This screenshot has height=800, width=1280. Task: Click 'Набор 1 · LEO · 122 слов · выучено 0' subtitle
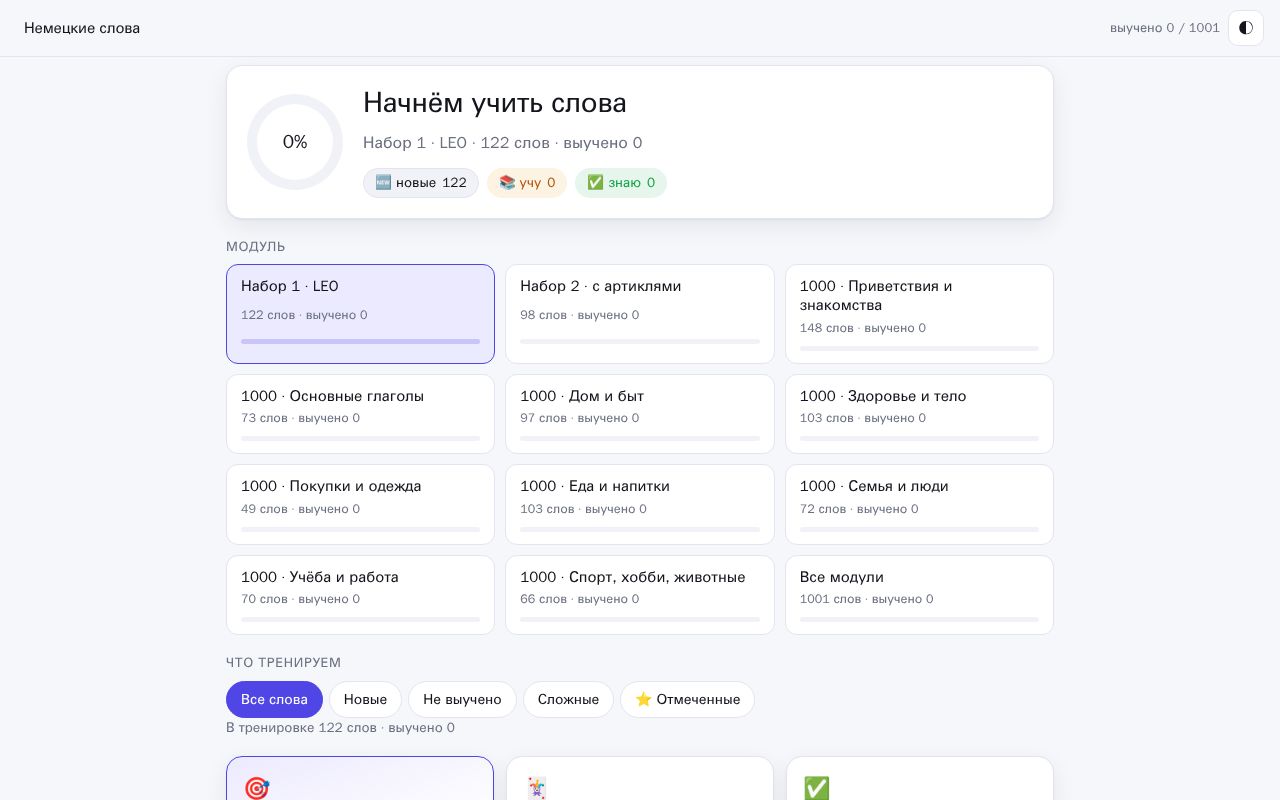coord(503,143)
